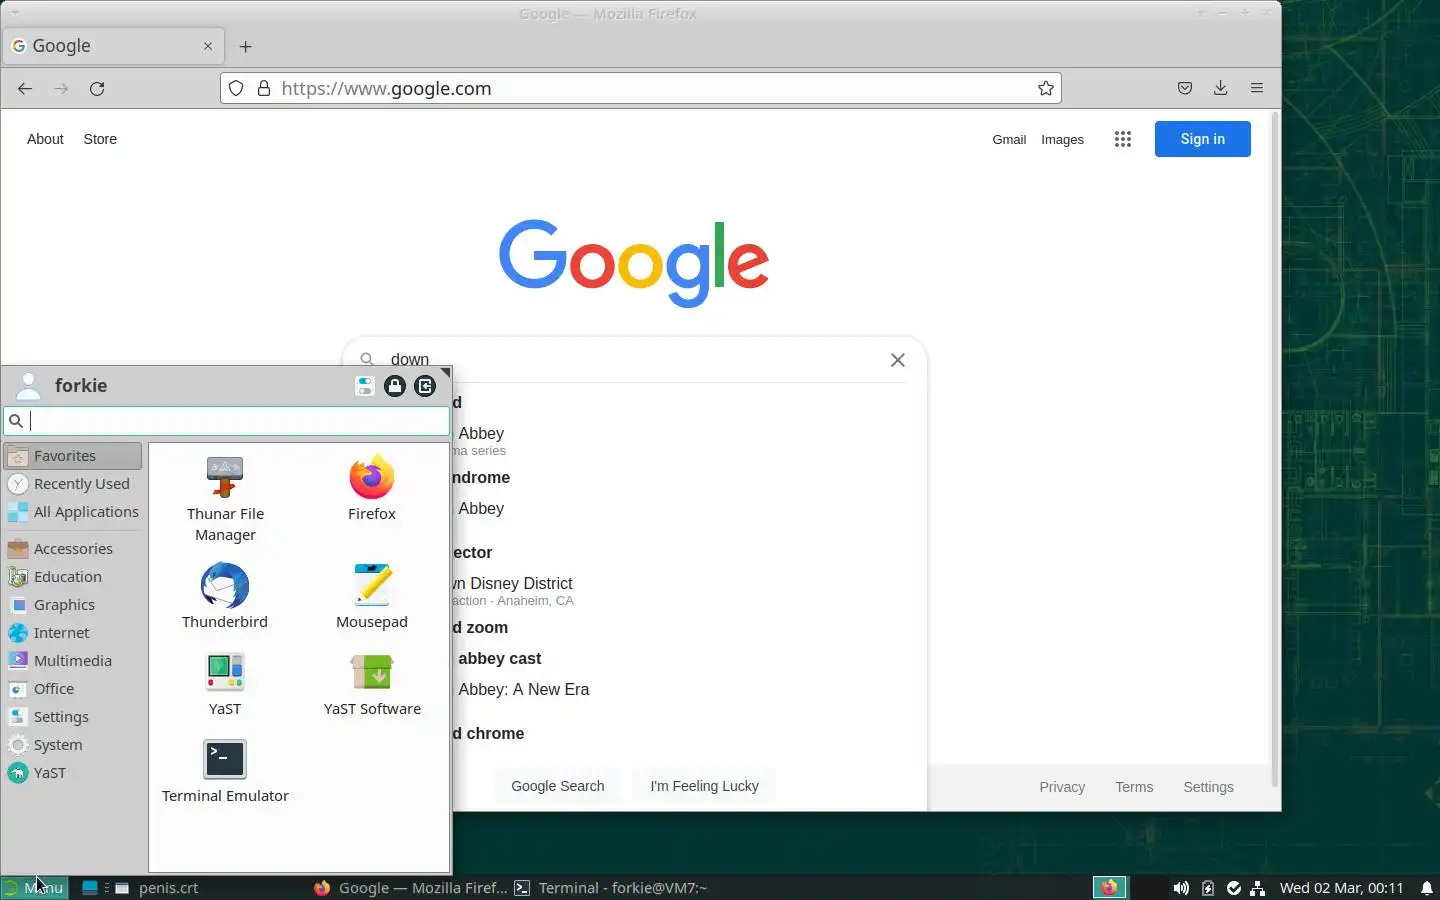Open the Accessories category
Viewport: 1440px width, 900px height.
[73, 549]
